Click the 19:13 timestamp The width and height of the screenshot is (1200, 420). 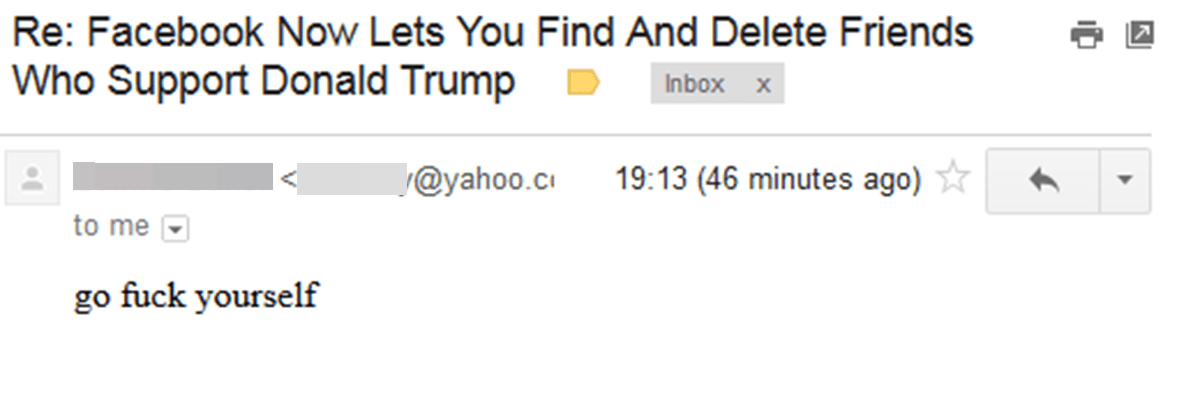click(x=651, y=180)
